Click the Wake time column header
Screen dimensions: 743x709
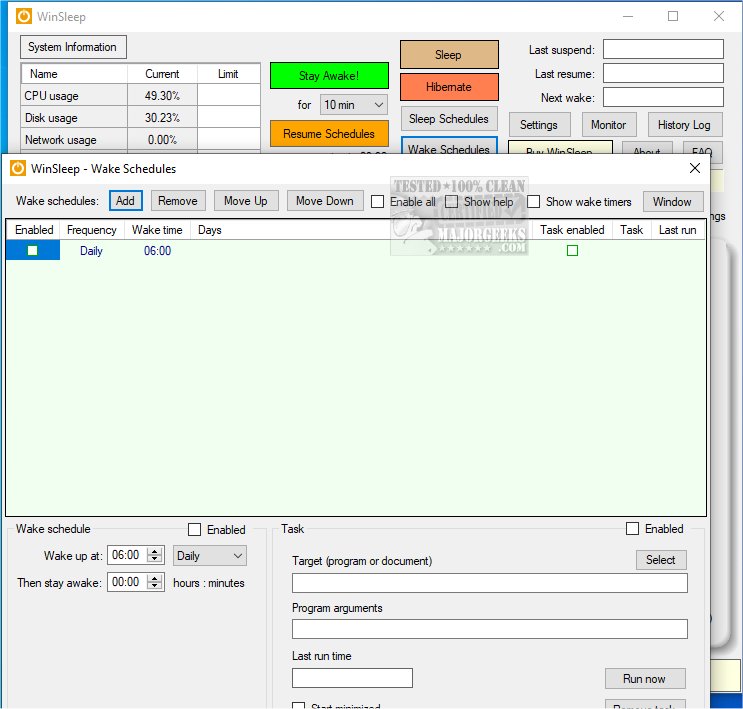(x=157, y=230)
